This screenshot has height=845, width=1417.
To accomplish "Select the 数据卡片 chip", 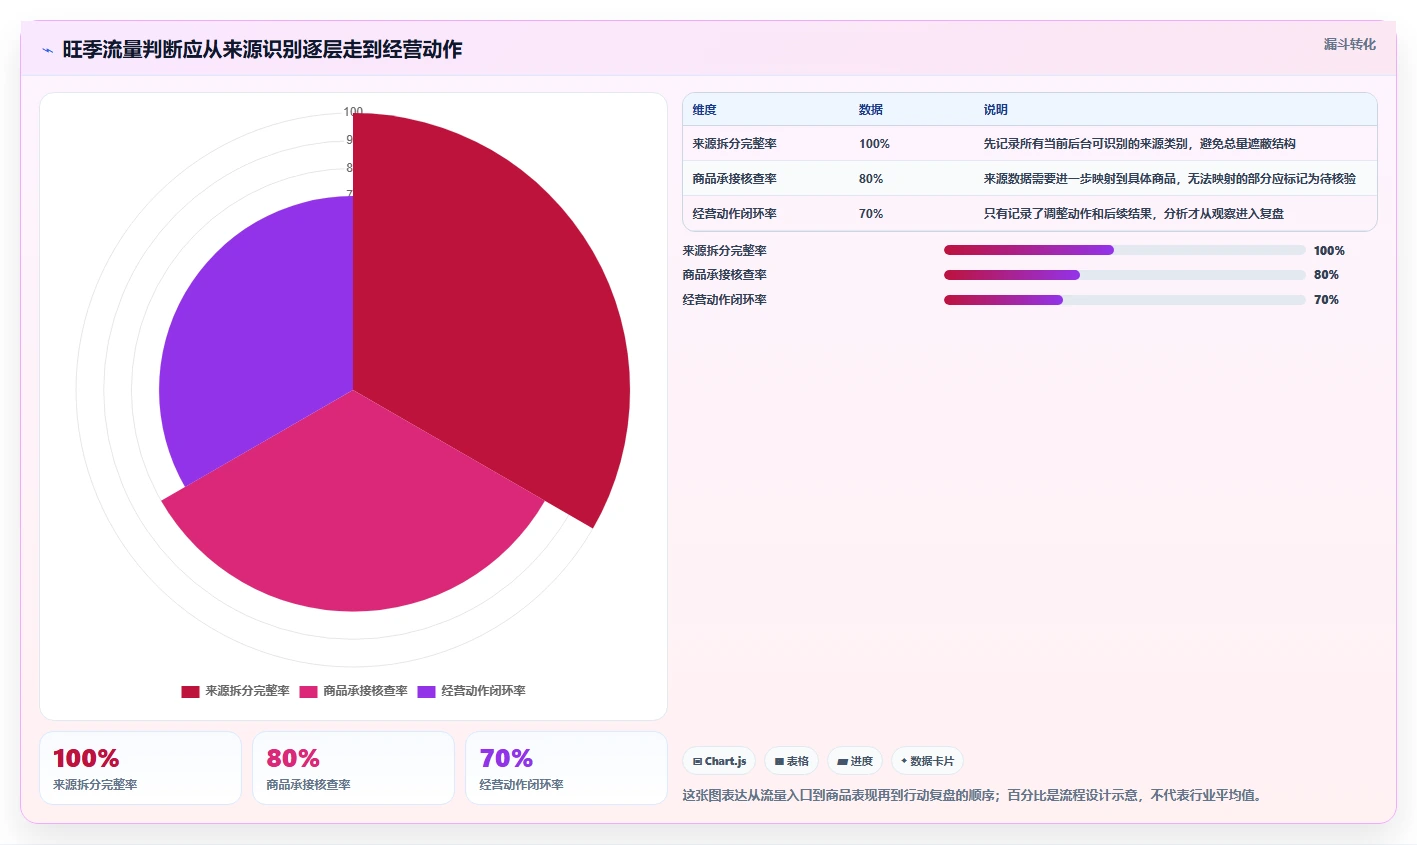I will pyautogui.click(x=927, y=761).
